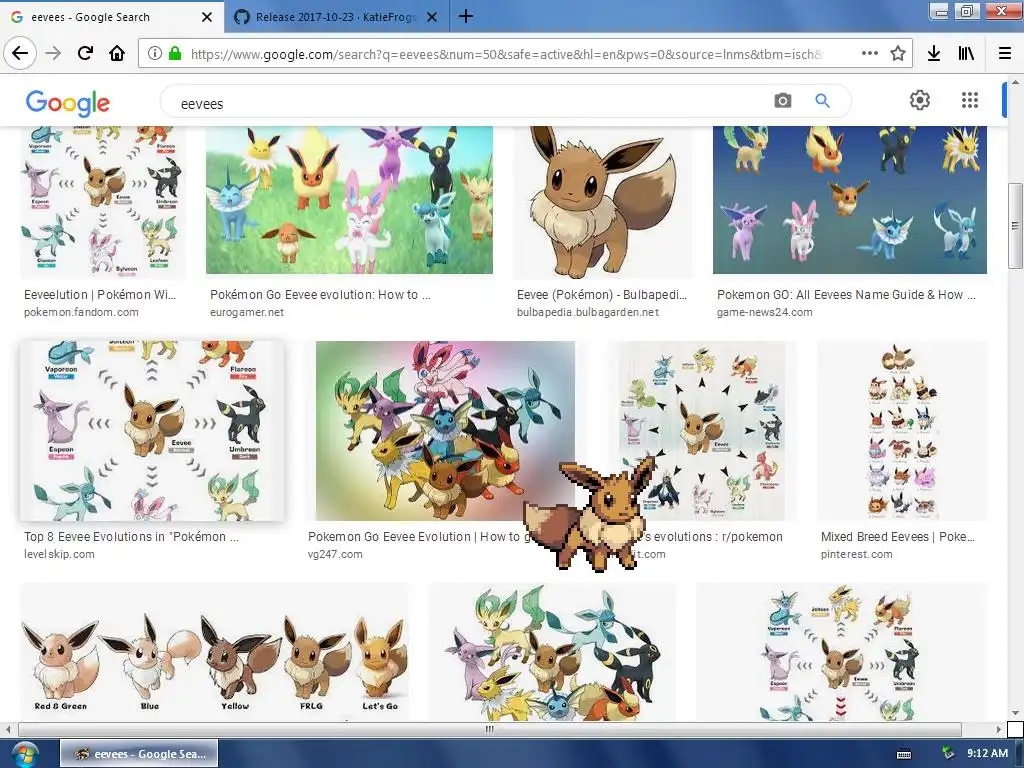This screenshot has height=768, width=1024.
Task: Open Google quick settings gear
Action: [920, 100]
